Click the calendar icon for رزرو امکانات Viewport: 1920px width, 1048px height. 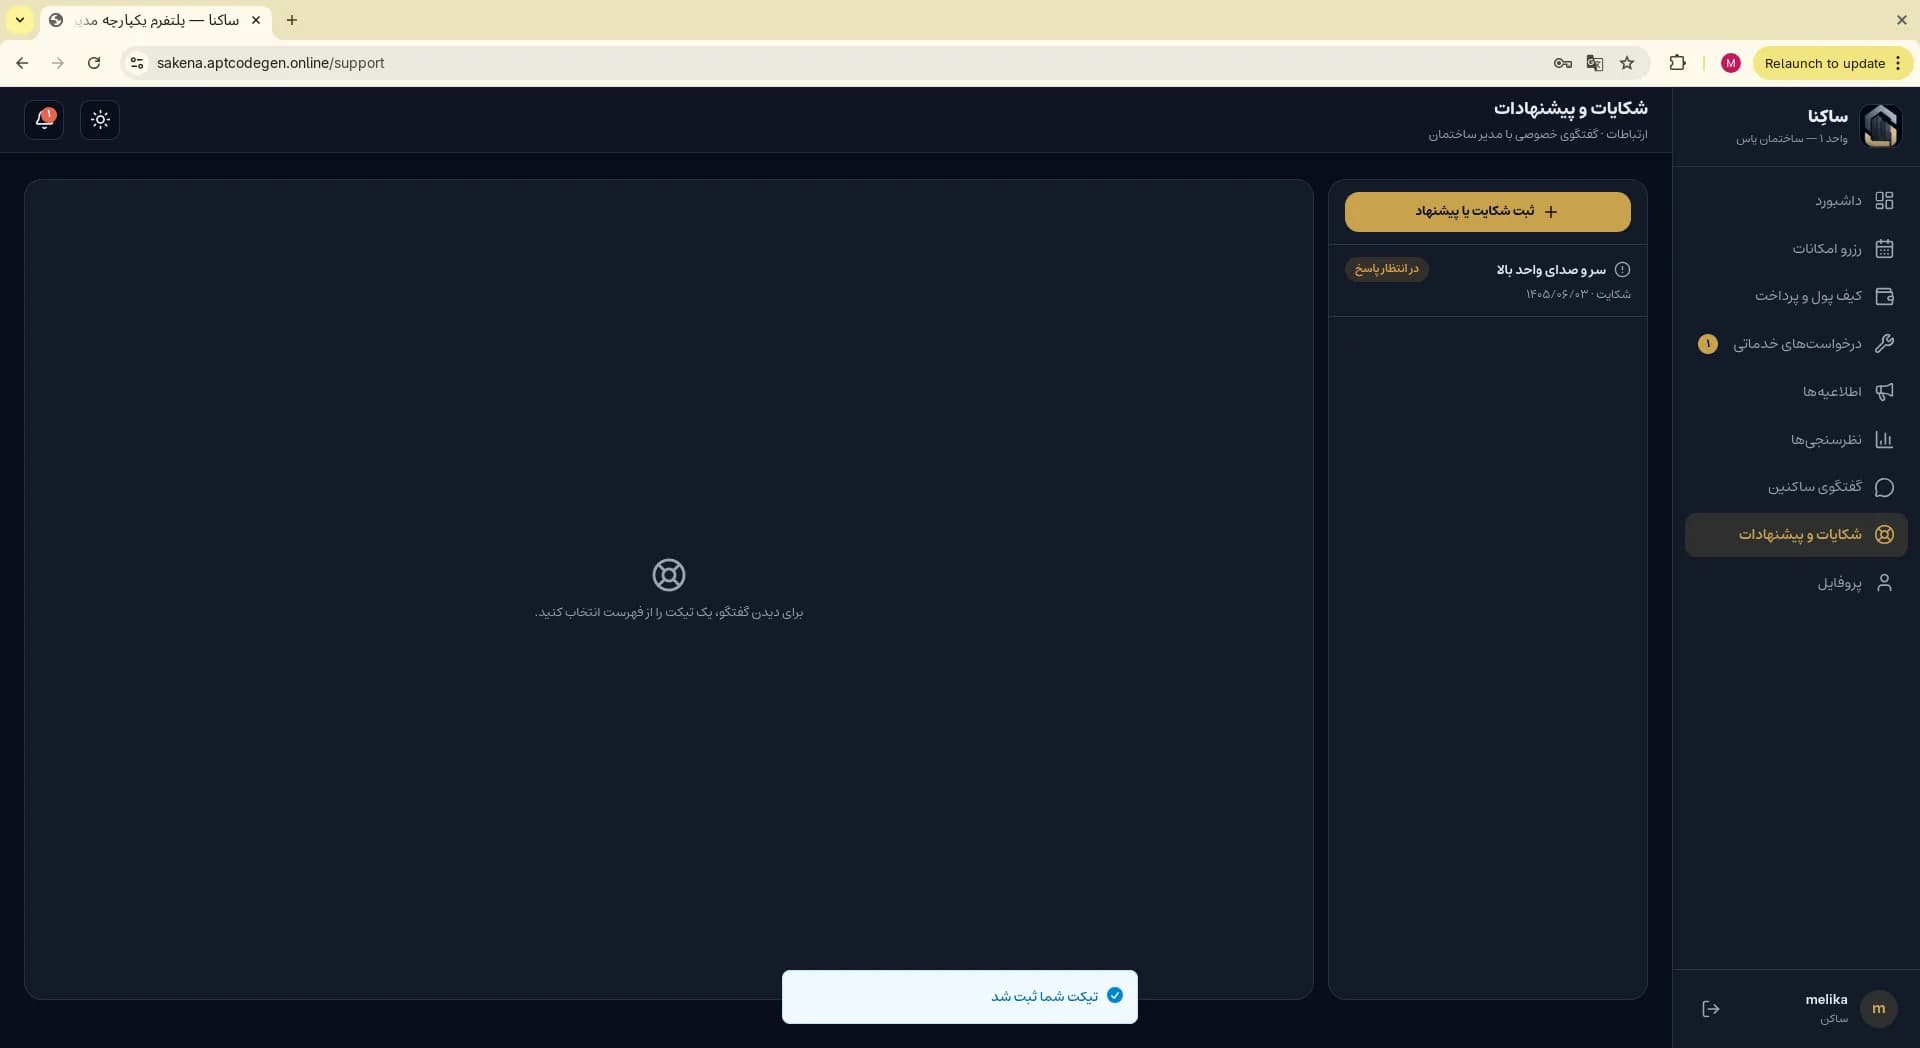click(x=1884, y=249)
